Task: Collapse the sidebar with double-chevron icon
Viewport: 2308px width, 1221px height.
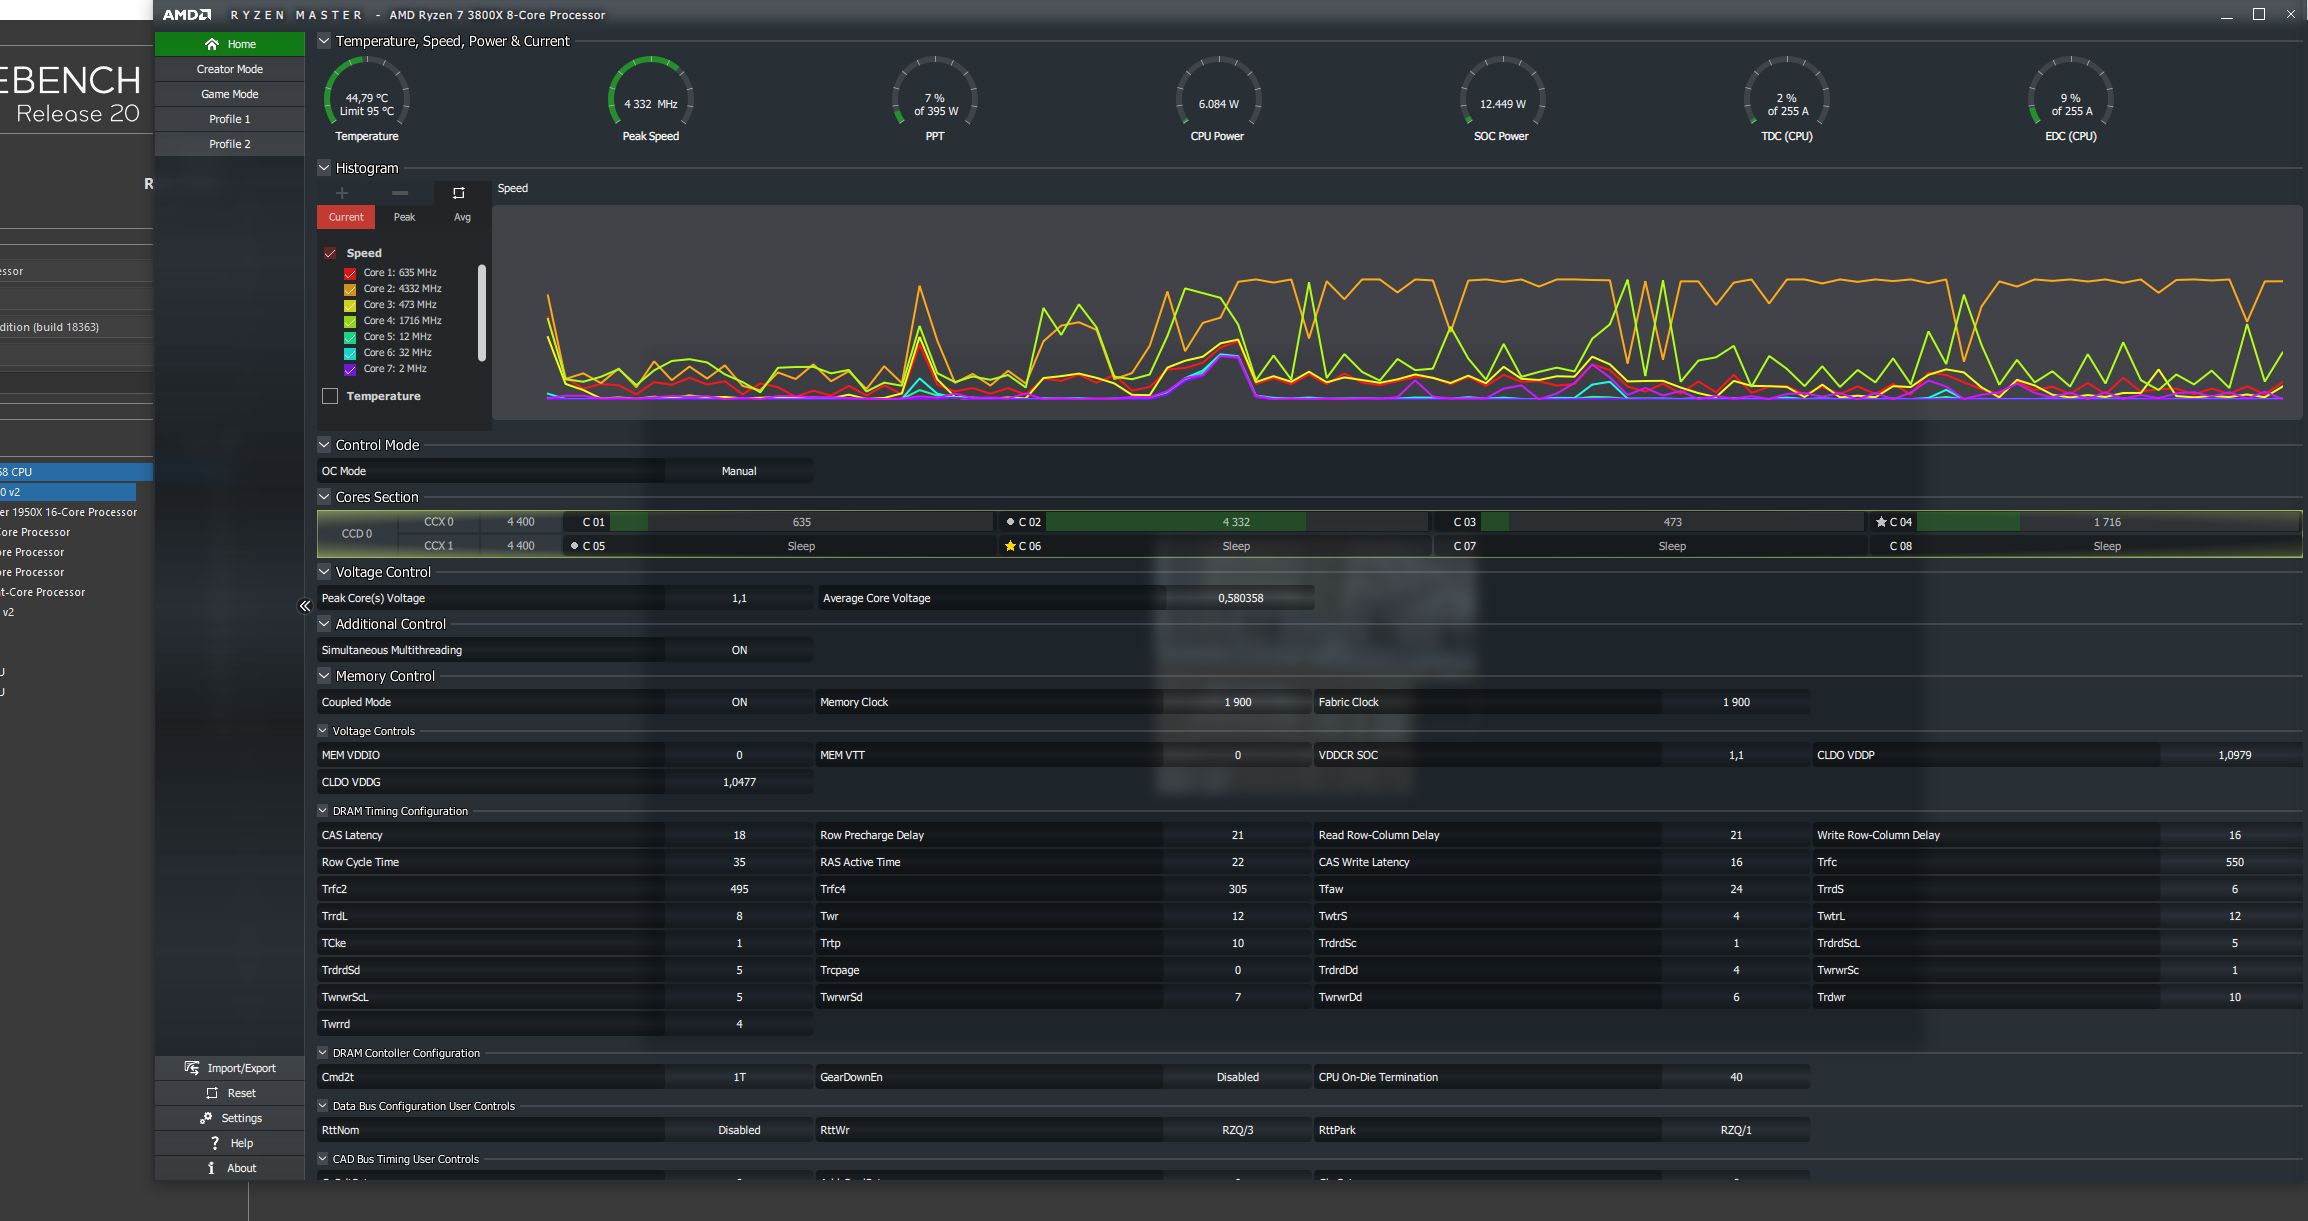Action: tap(305, 606)
